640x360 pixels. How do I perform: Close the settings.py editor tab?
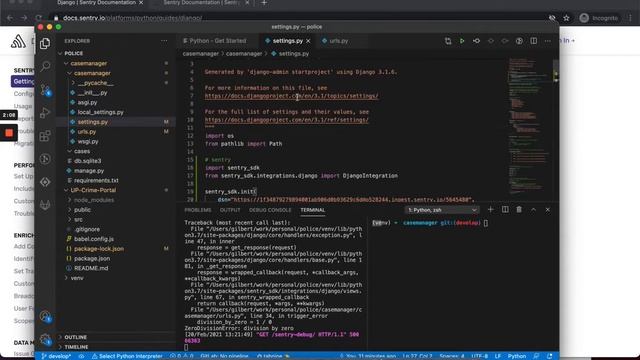pyautogui.click(x=308, y=41)
